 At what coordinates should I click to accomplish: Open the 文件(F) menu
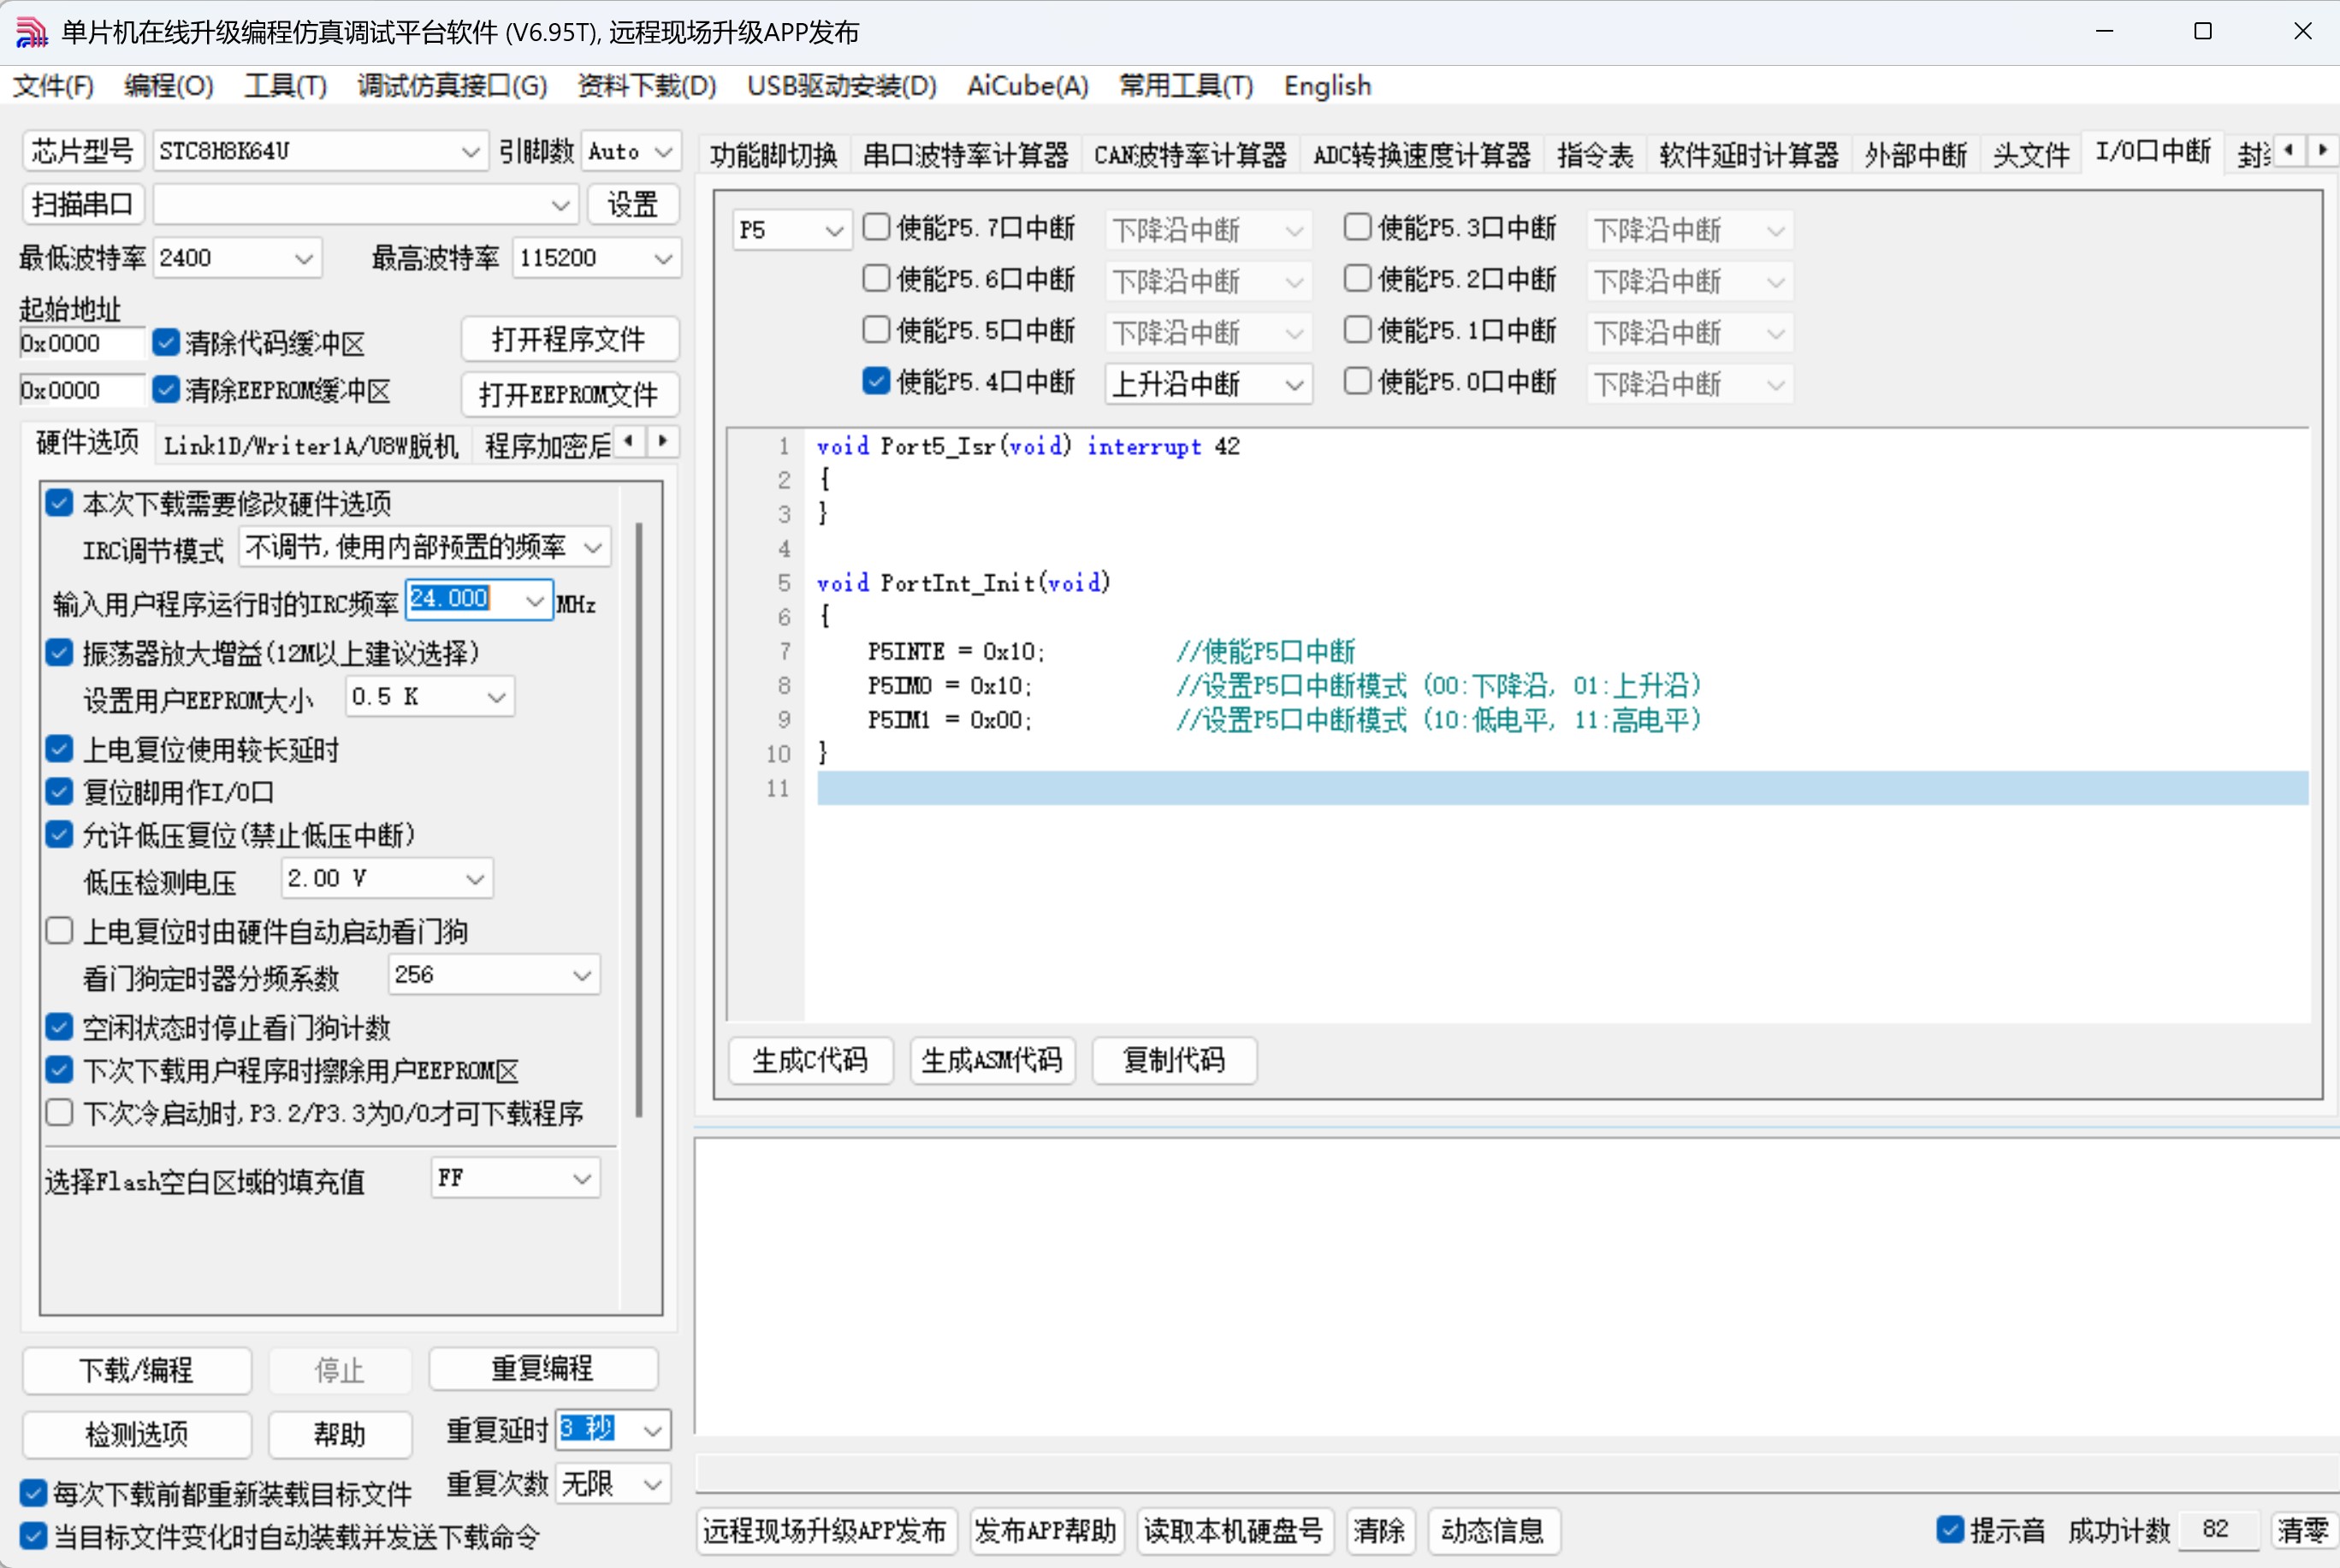pyautogui.click(x=53, y=86)
